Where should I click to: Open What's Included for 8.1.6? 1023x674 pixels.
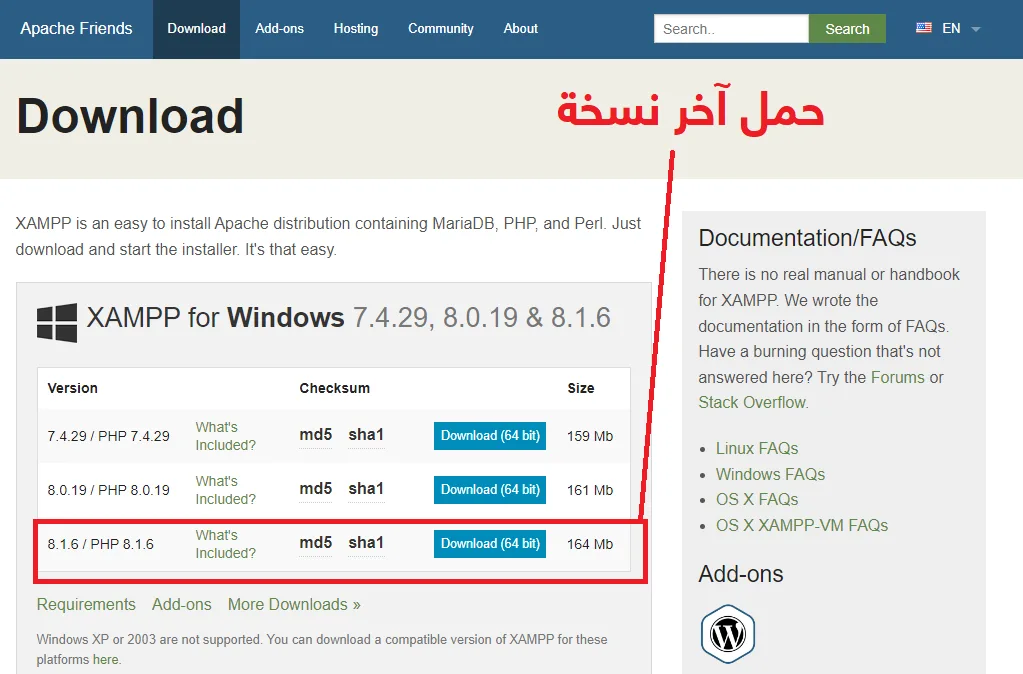226,544
